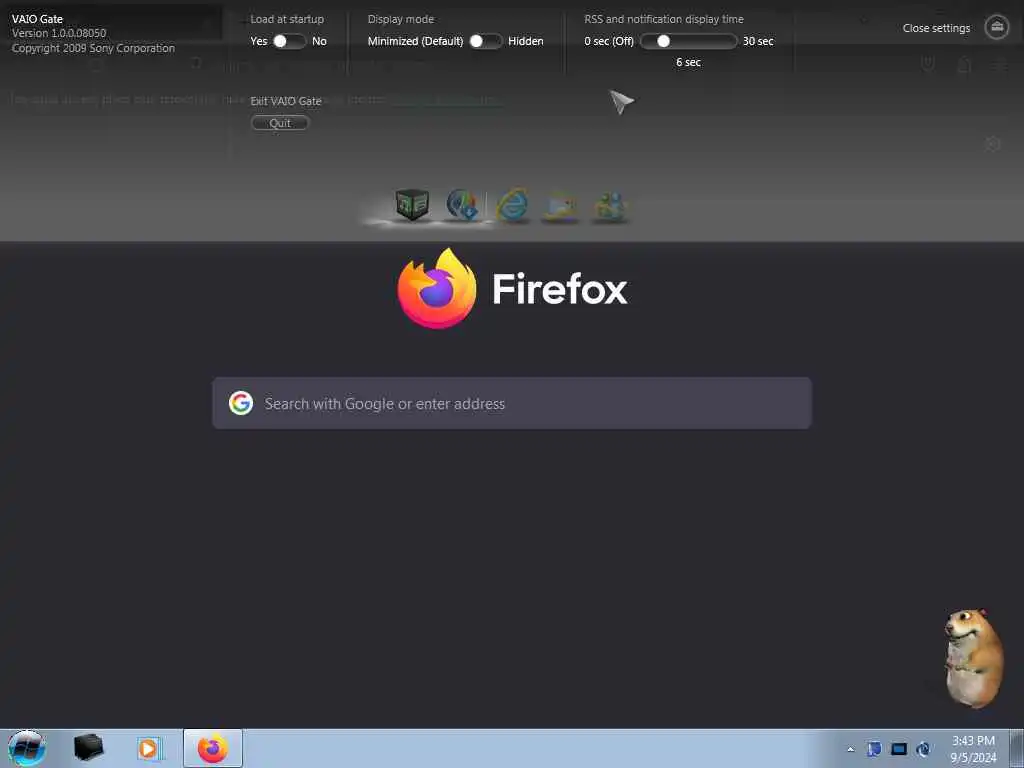Toggle the Load at startup switch
This screenshot has height=768, width=1024.
(x=289, y=41)
